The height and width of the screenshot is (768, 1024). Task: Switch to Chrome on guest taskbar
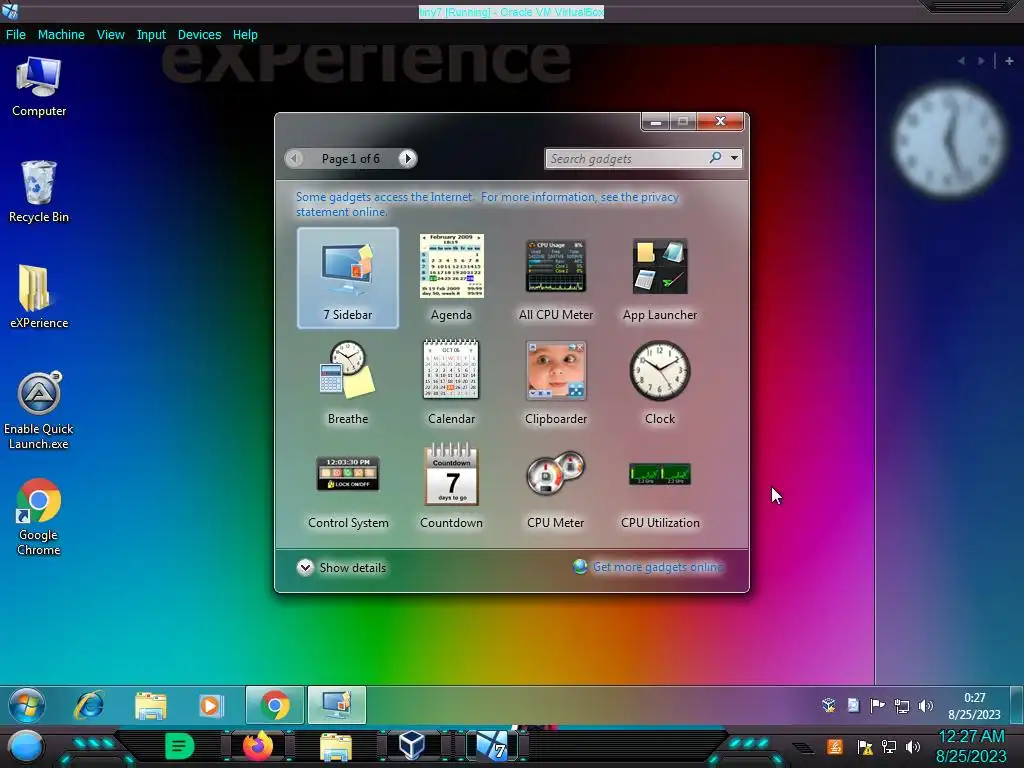[x=275, y=705]
